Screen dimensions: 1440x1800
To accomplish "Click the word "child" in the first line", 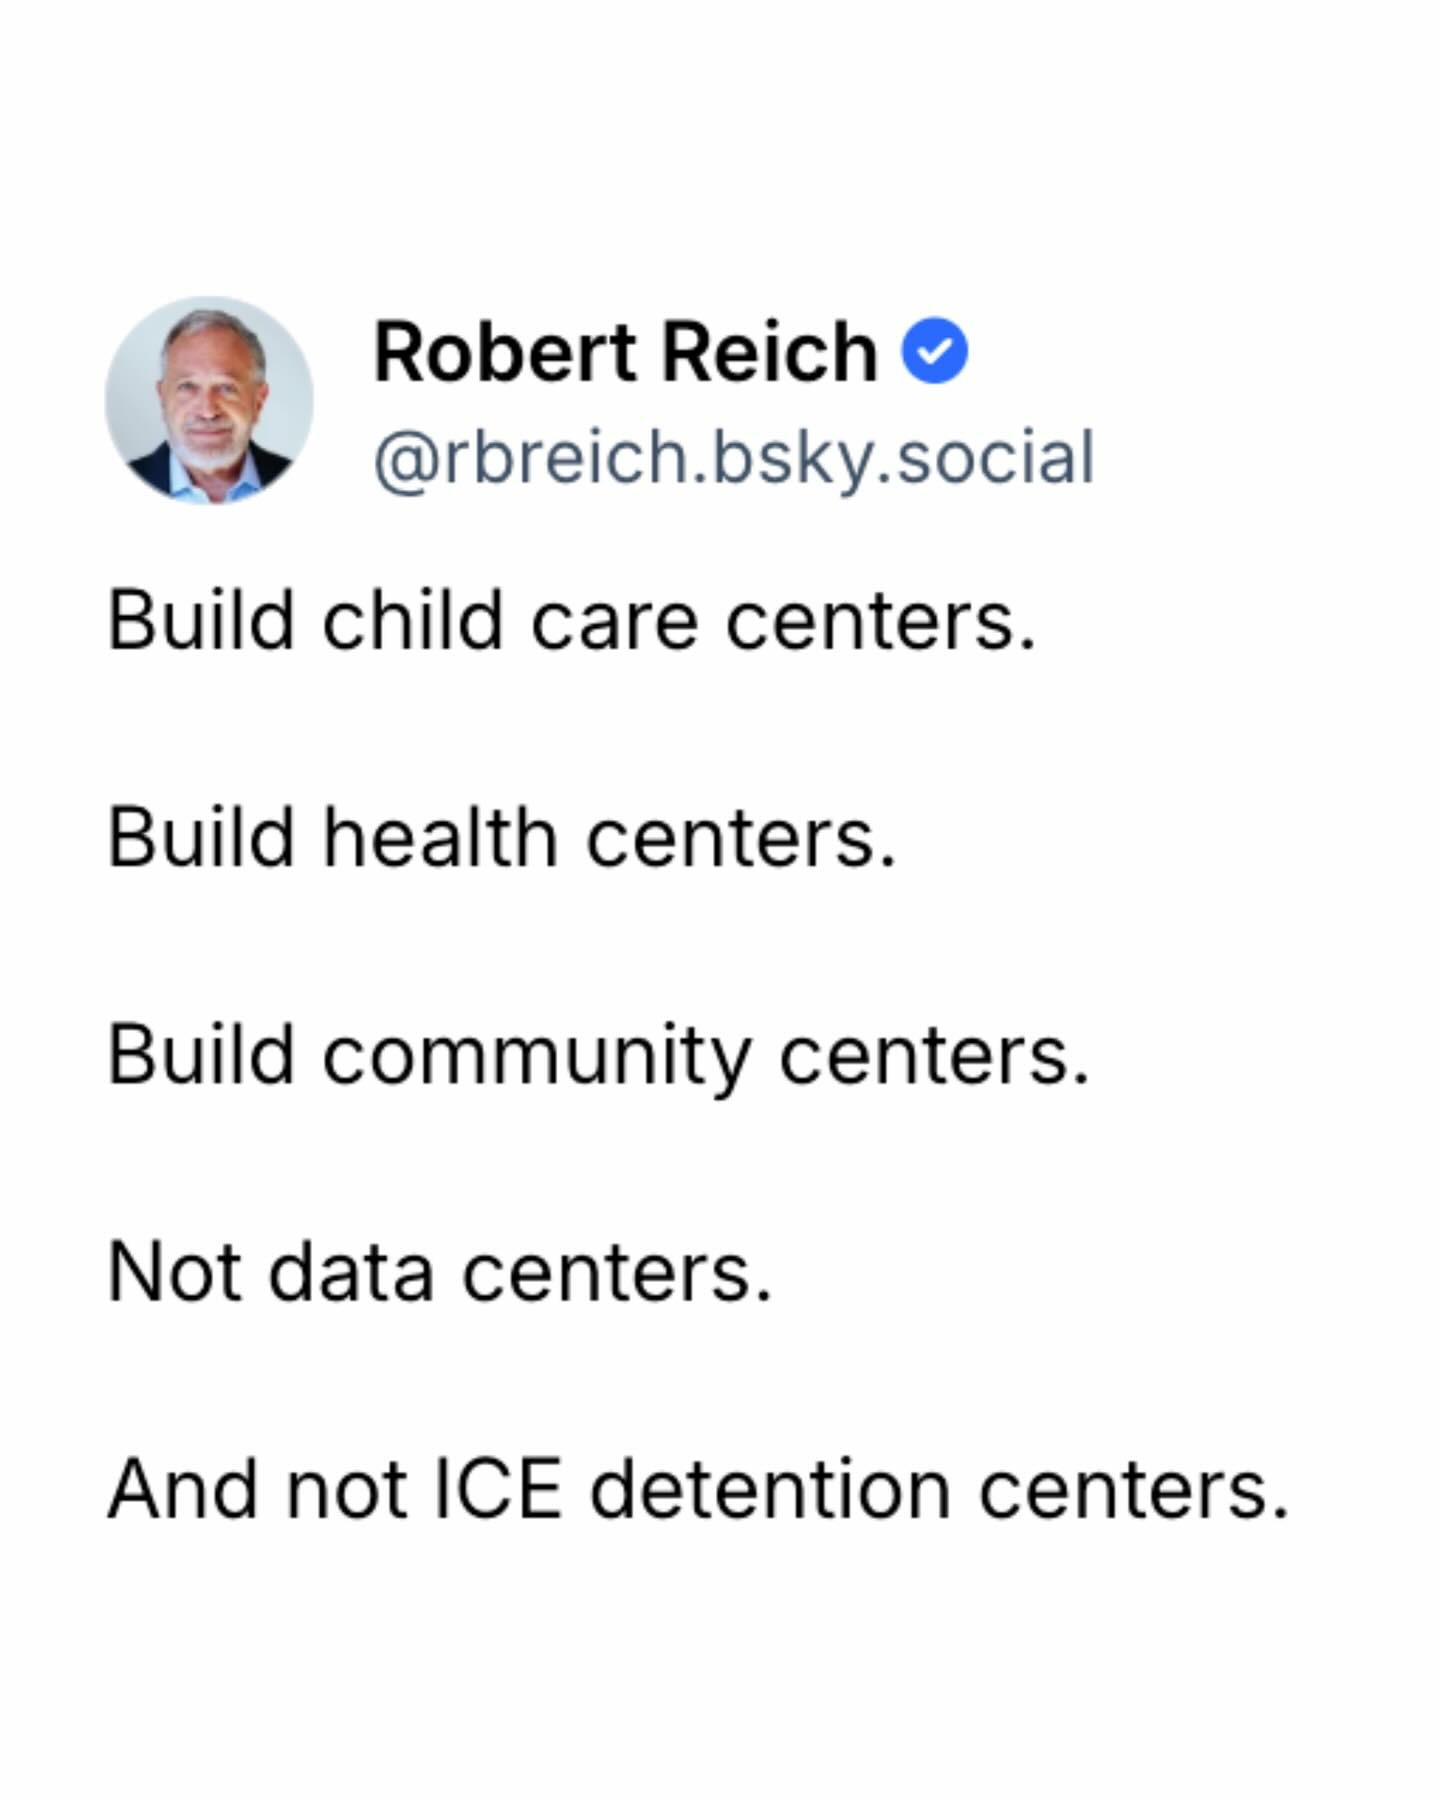I will point(412,621).
